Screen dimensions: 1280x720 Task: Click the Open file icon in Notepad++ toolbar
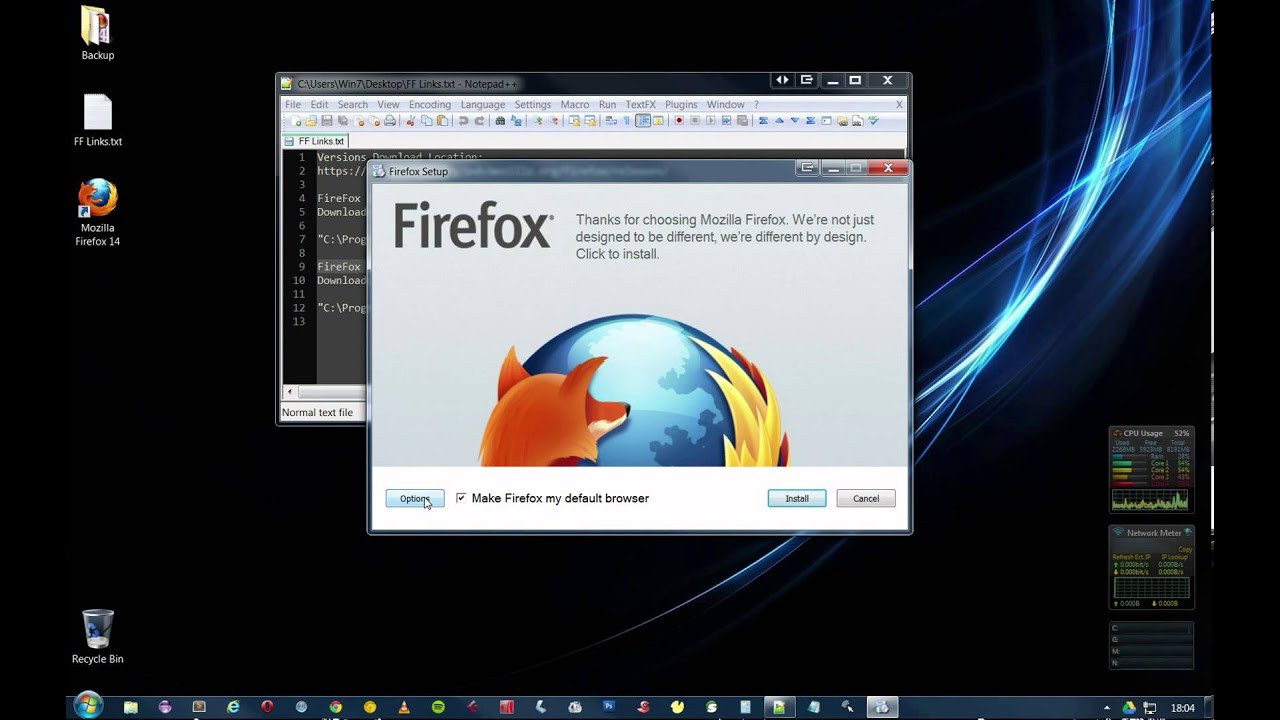[311, 121]
